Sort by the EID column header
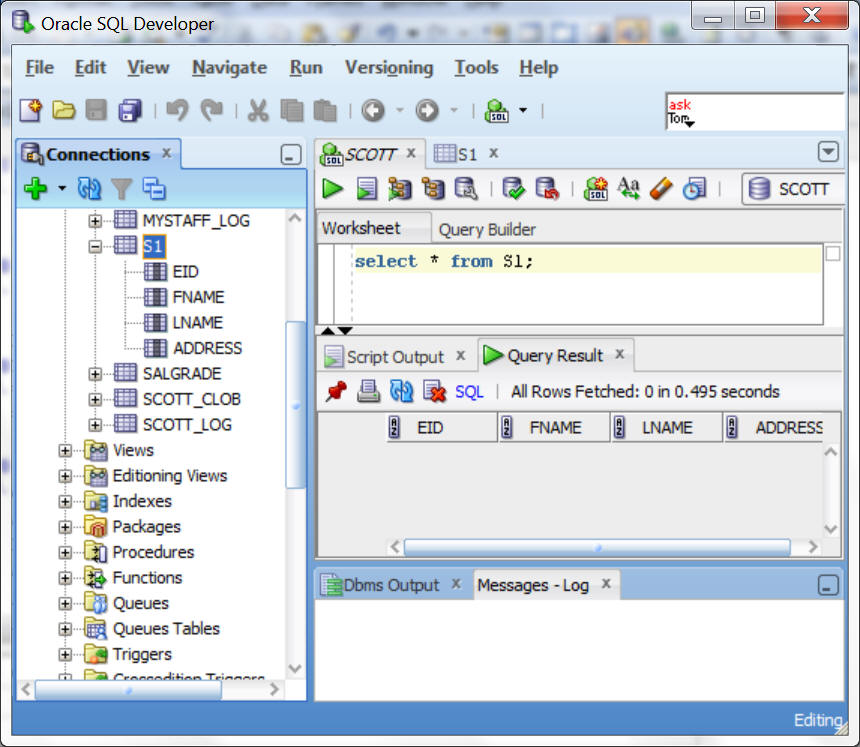Image resolution: width=860 pixels, height=747 pixels. coord(442,427)
